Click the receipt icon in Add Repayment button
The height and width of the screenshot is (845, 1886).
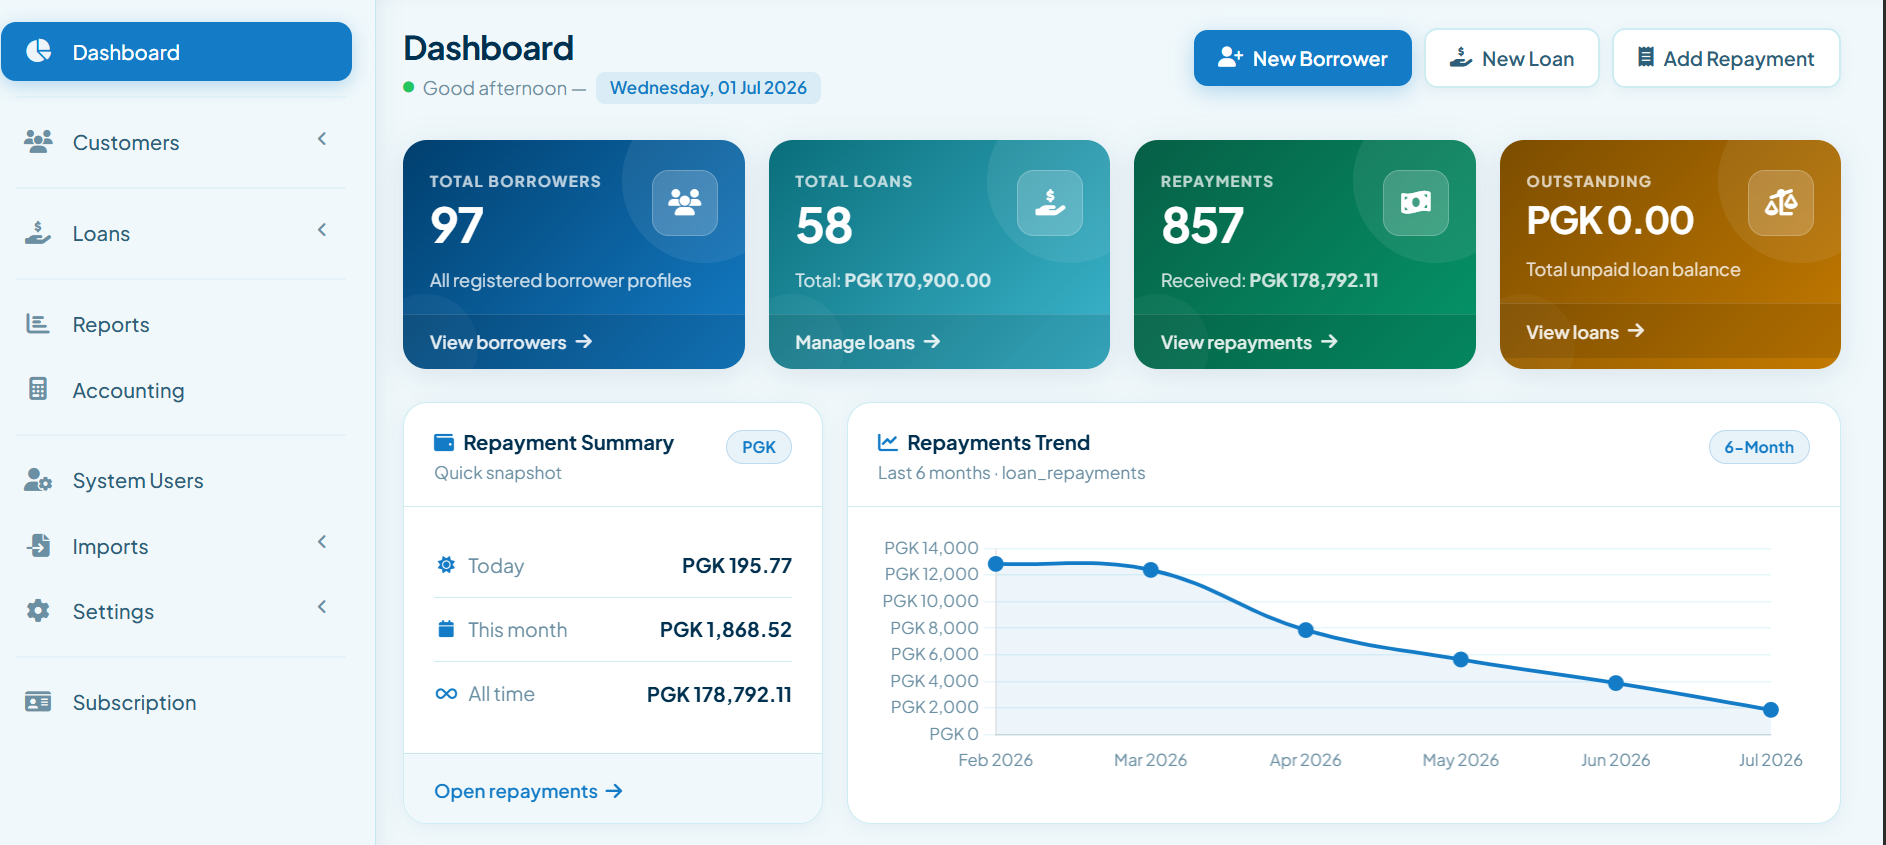click(x=1646, y=58)
